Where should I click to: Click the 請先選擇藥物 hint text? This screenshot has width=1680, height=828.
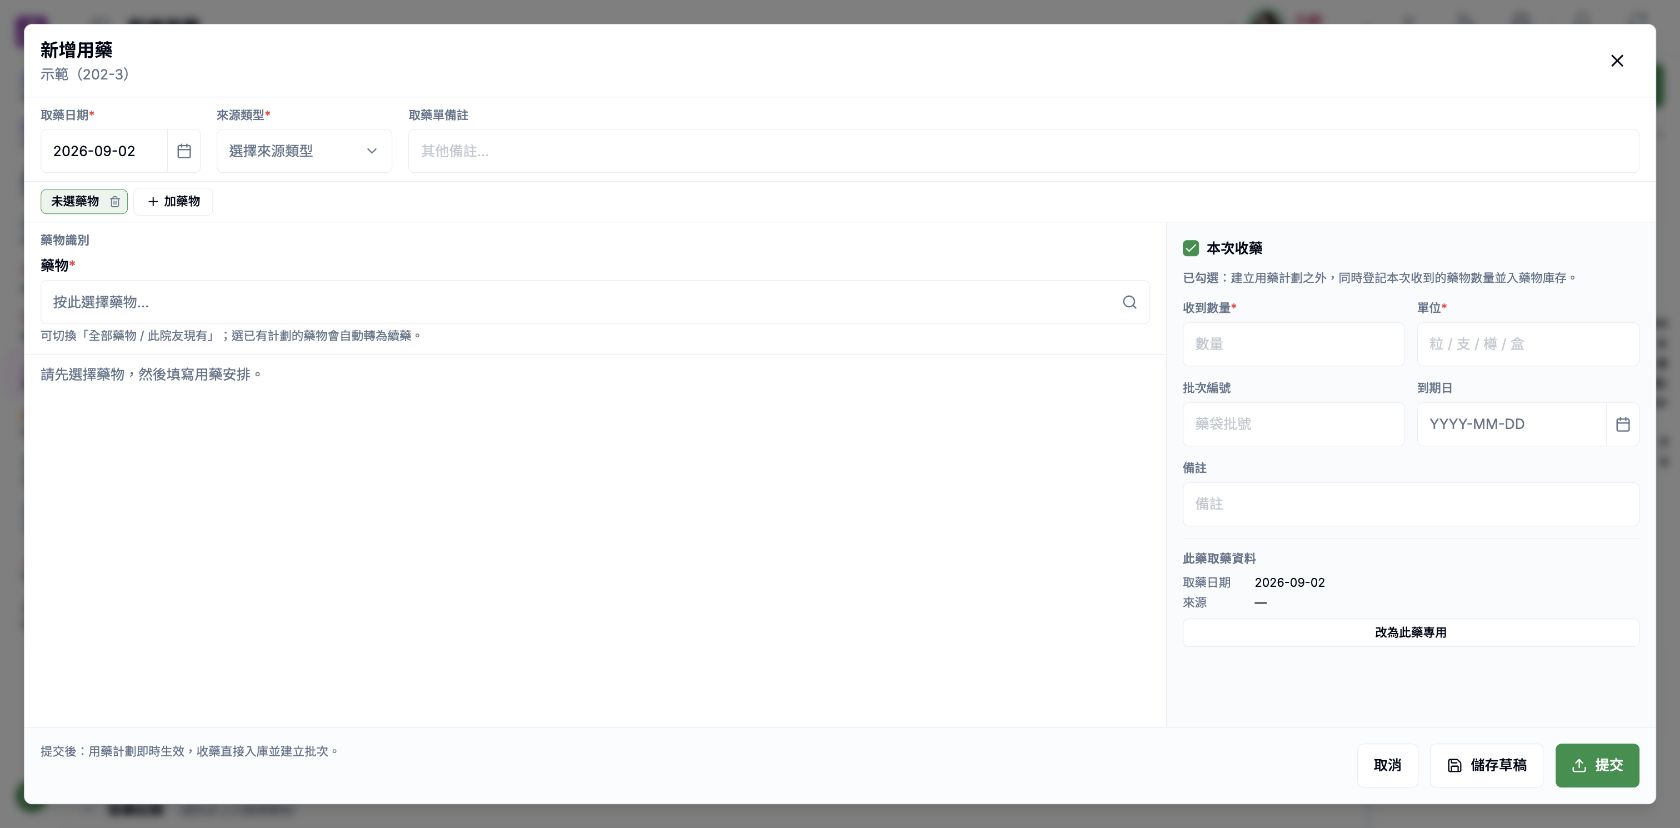[x=151, y=375]
